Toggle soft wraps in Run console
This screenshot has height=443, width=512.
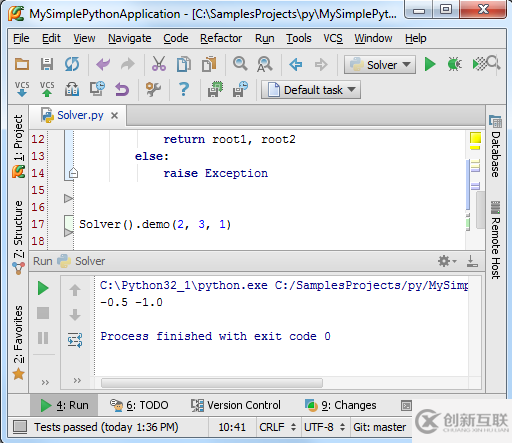(x=75, y=340)
